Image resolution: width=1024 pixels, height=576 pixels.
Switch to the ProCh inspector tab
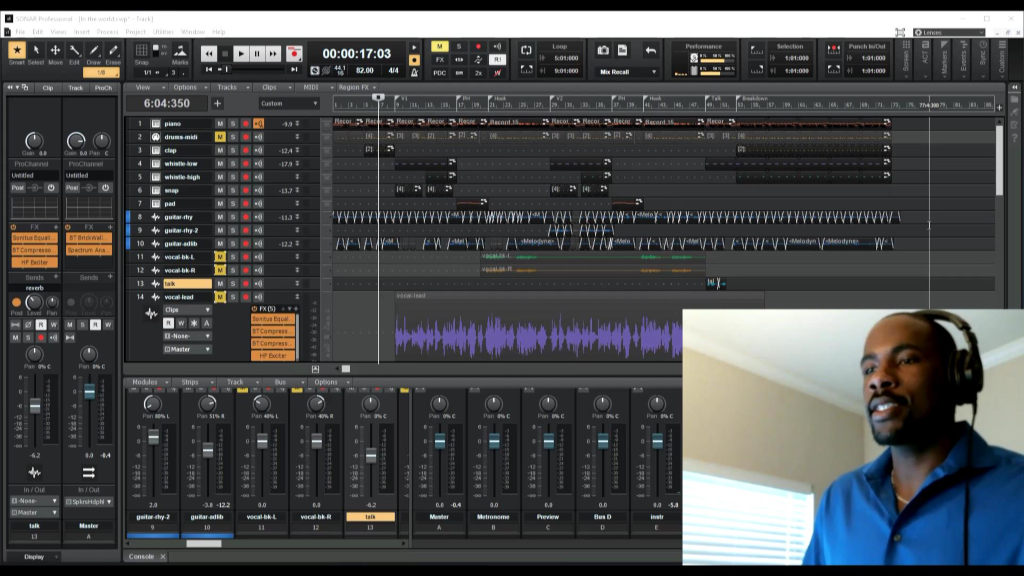coord(103,88)
